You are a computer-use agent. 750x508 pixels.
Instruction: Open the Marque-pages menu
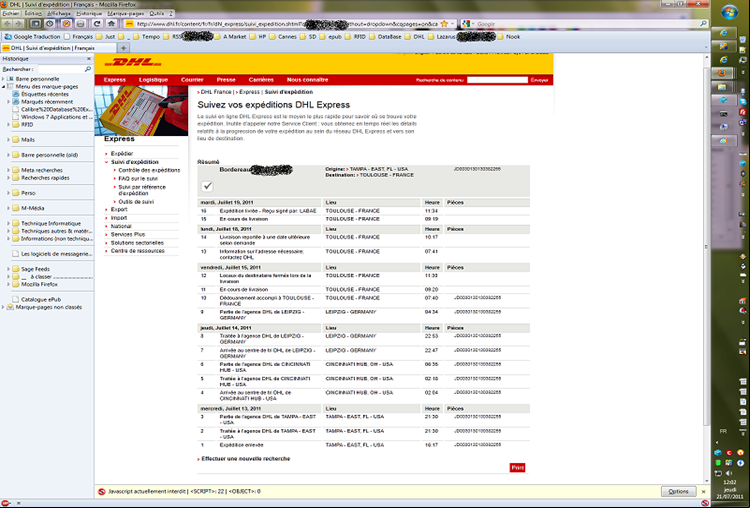click(x=126, y=13)
